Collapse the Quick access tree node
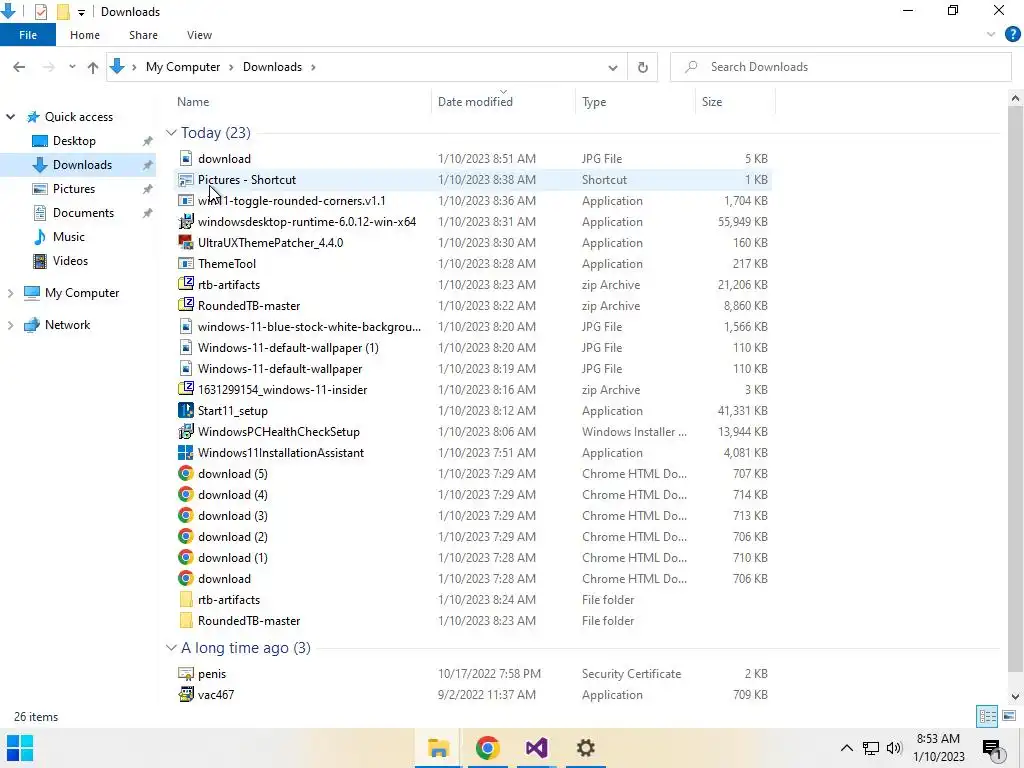This screenshot has width=1024, height=768. (x=10, y=117)
